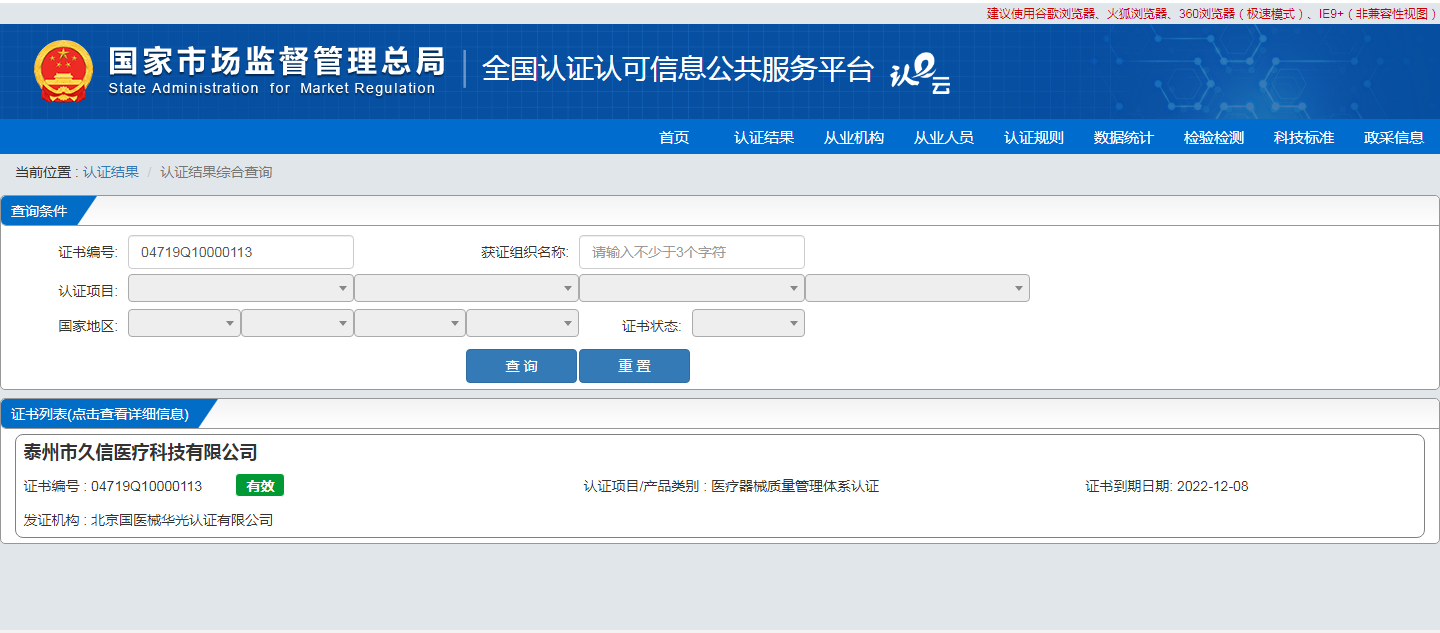This screenshot has height=633, width=1440.
Task: Go to 从业机构 in navigation bar
Action: (x=854, y=138)
